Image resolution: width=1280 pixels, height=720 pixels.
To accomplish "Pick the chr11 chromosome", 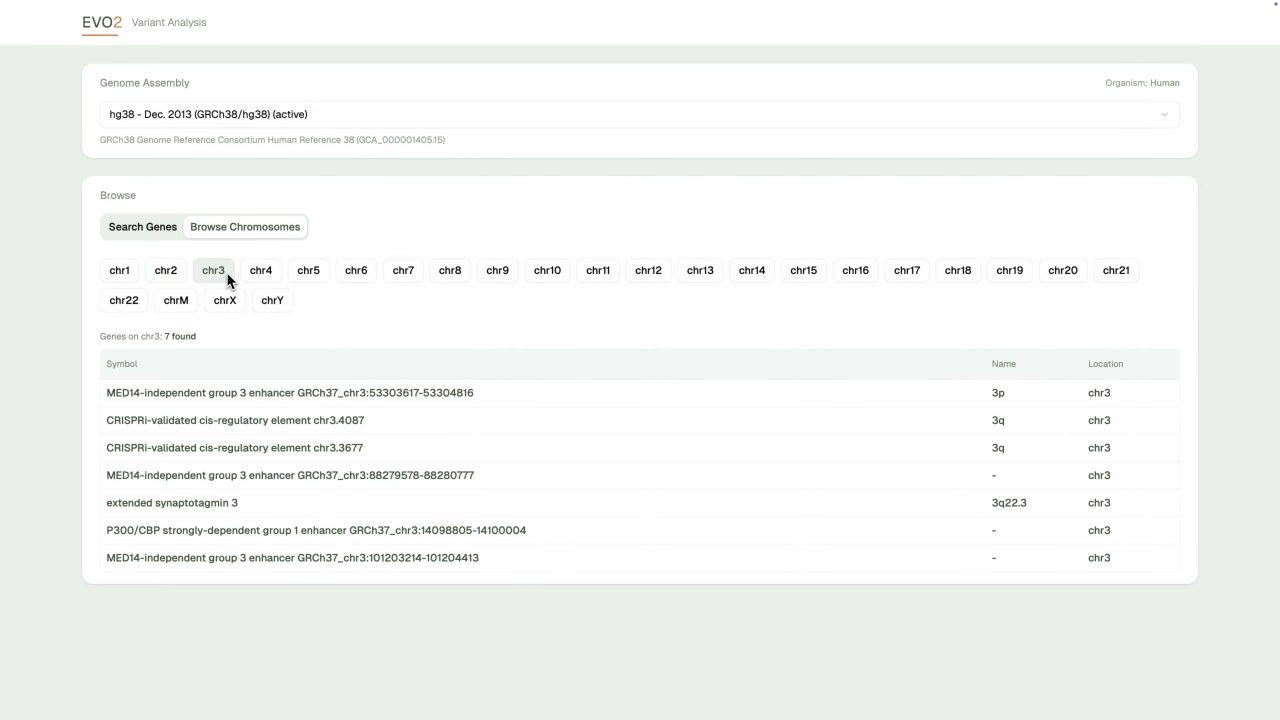I will pos(598,271).
